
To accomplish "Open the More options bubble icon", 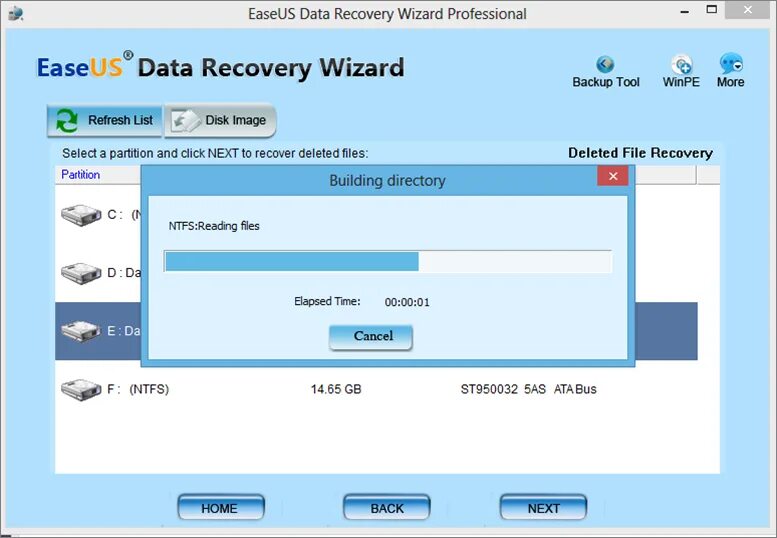I will [730, 71].
